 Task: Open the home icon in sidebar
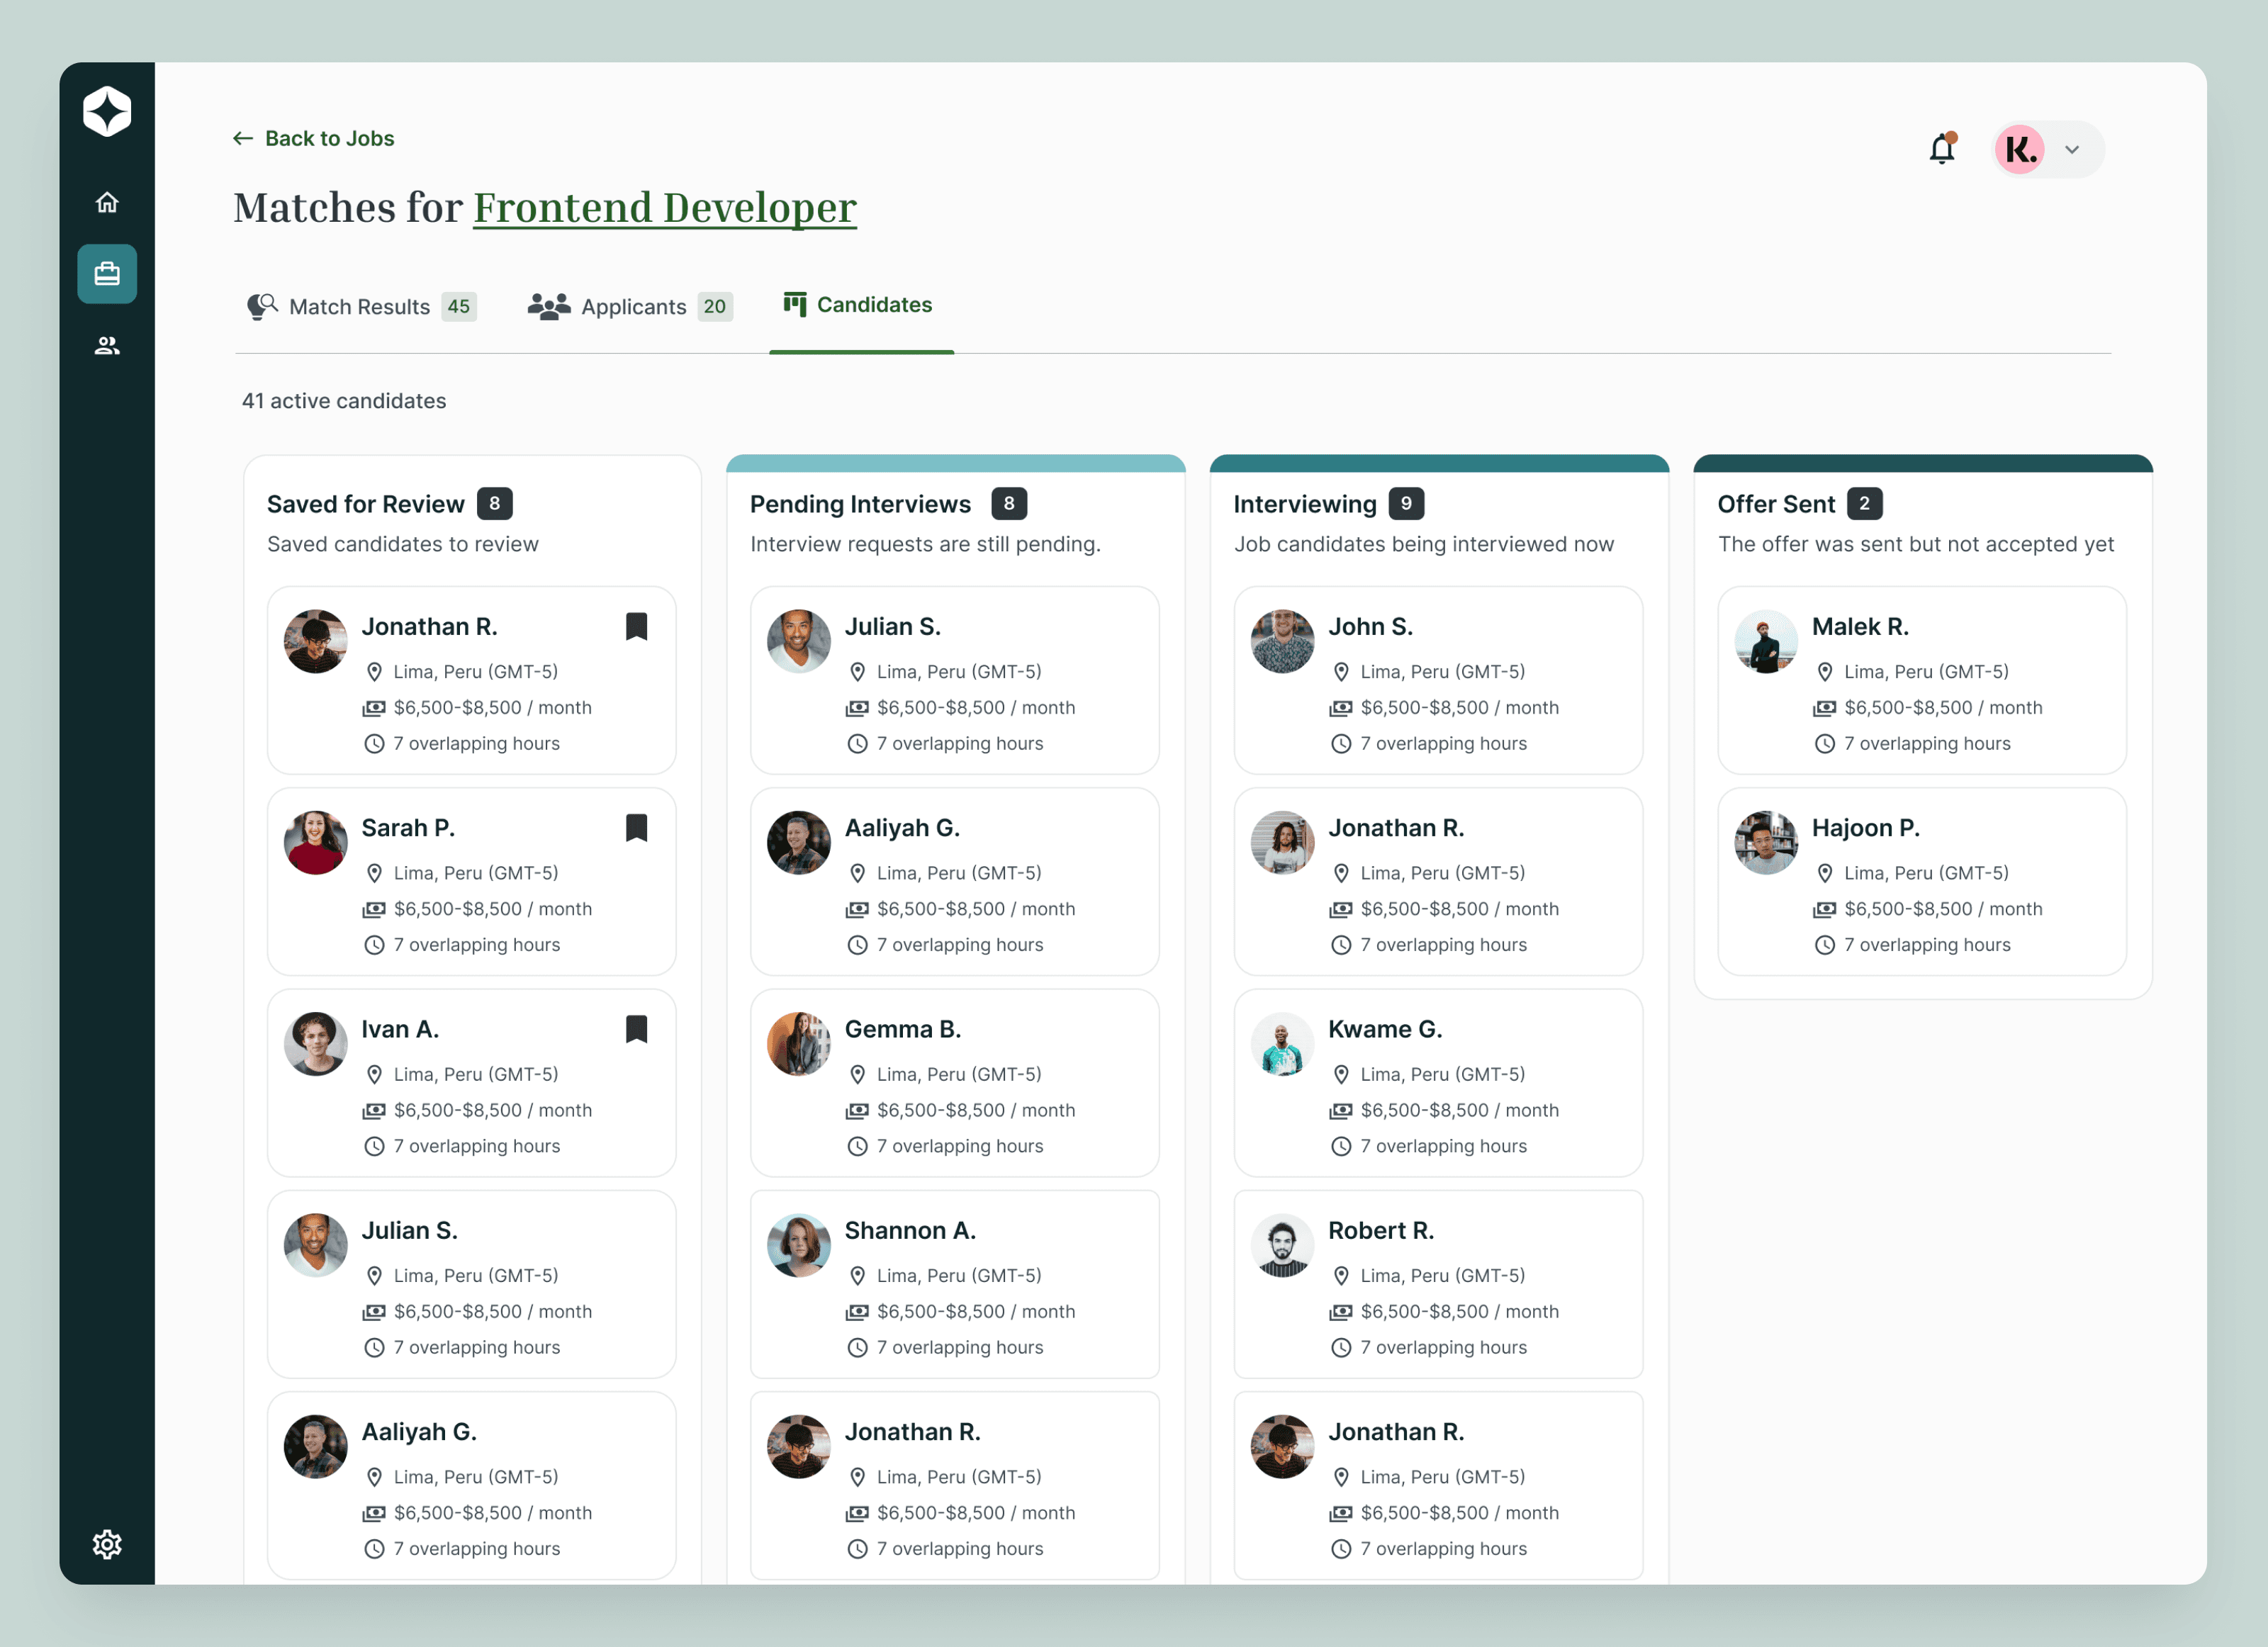click(x=107, y=203)
